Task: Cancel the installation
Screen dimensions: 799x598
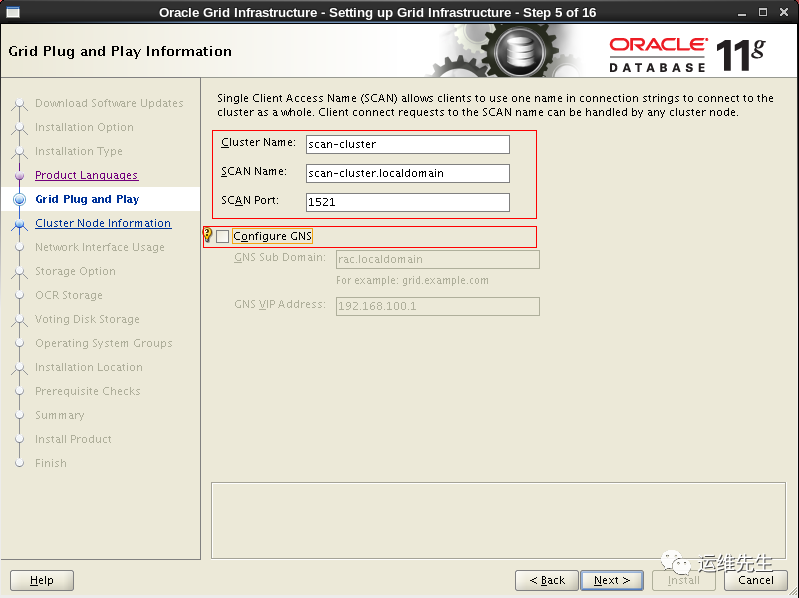Action: [755, 580]
